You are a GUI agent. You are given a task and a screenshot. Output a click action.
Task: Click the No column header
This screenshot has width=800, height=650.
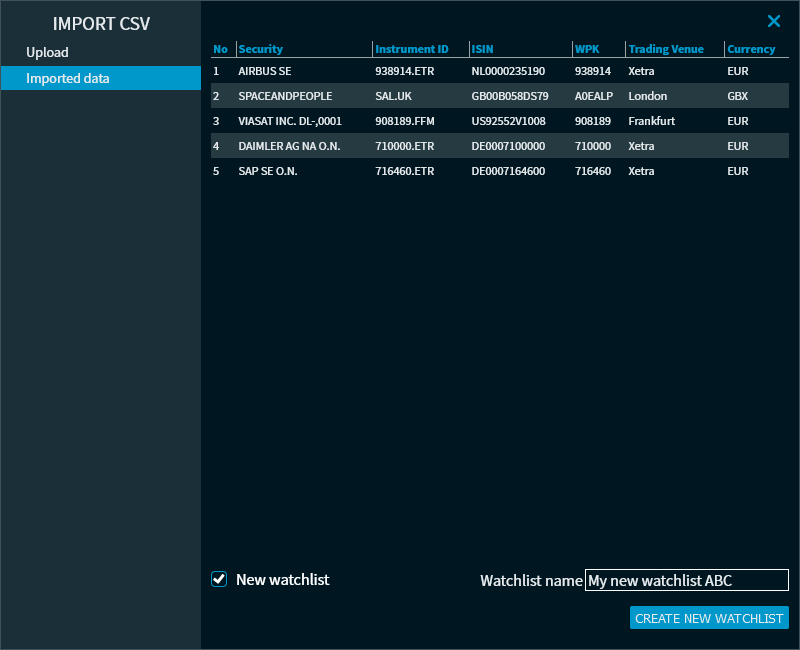point(221,49)
